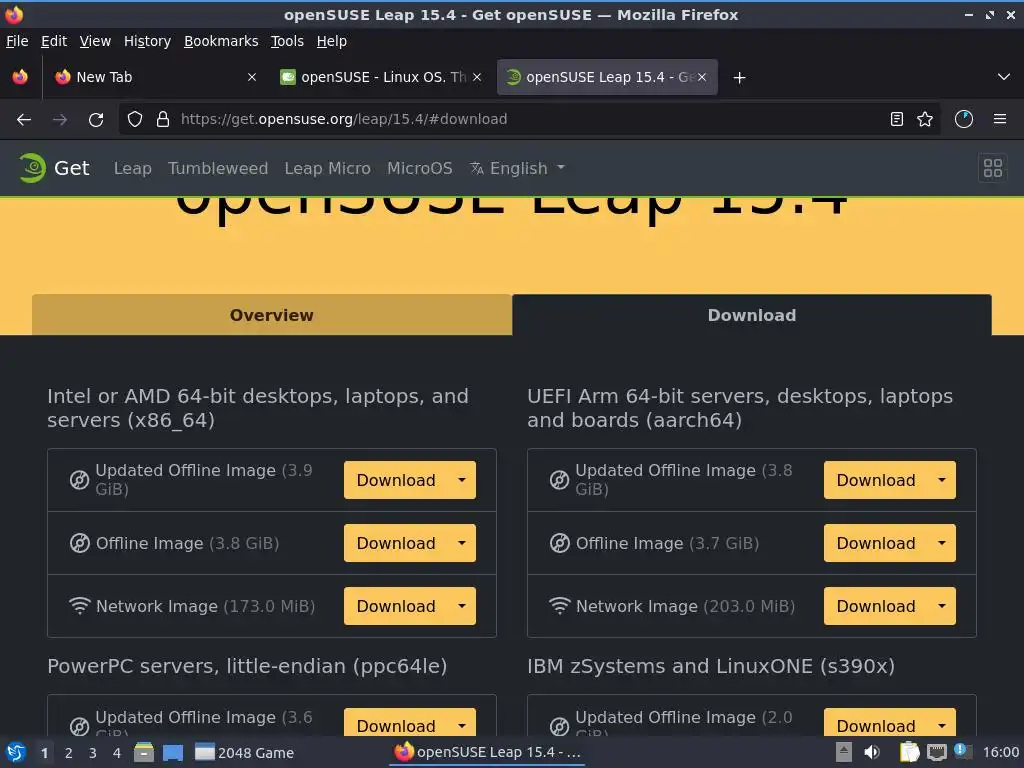Download x86_64 Offline Image 3.8 GiB
This screenshot has height=768, width=1024.
[x=396, y=543]
